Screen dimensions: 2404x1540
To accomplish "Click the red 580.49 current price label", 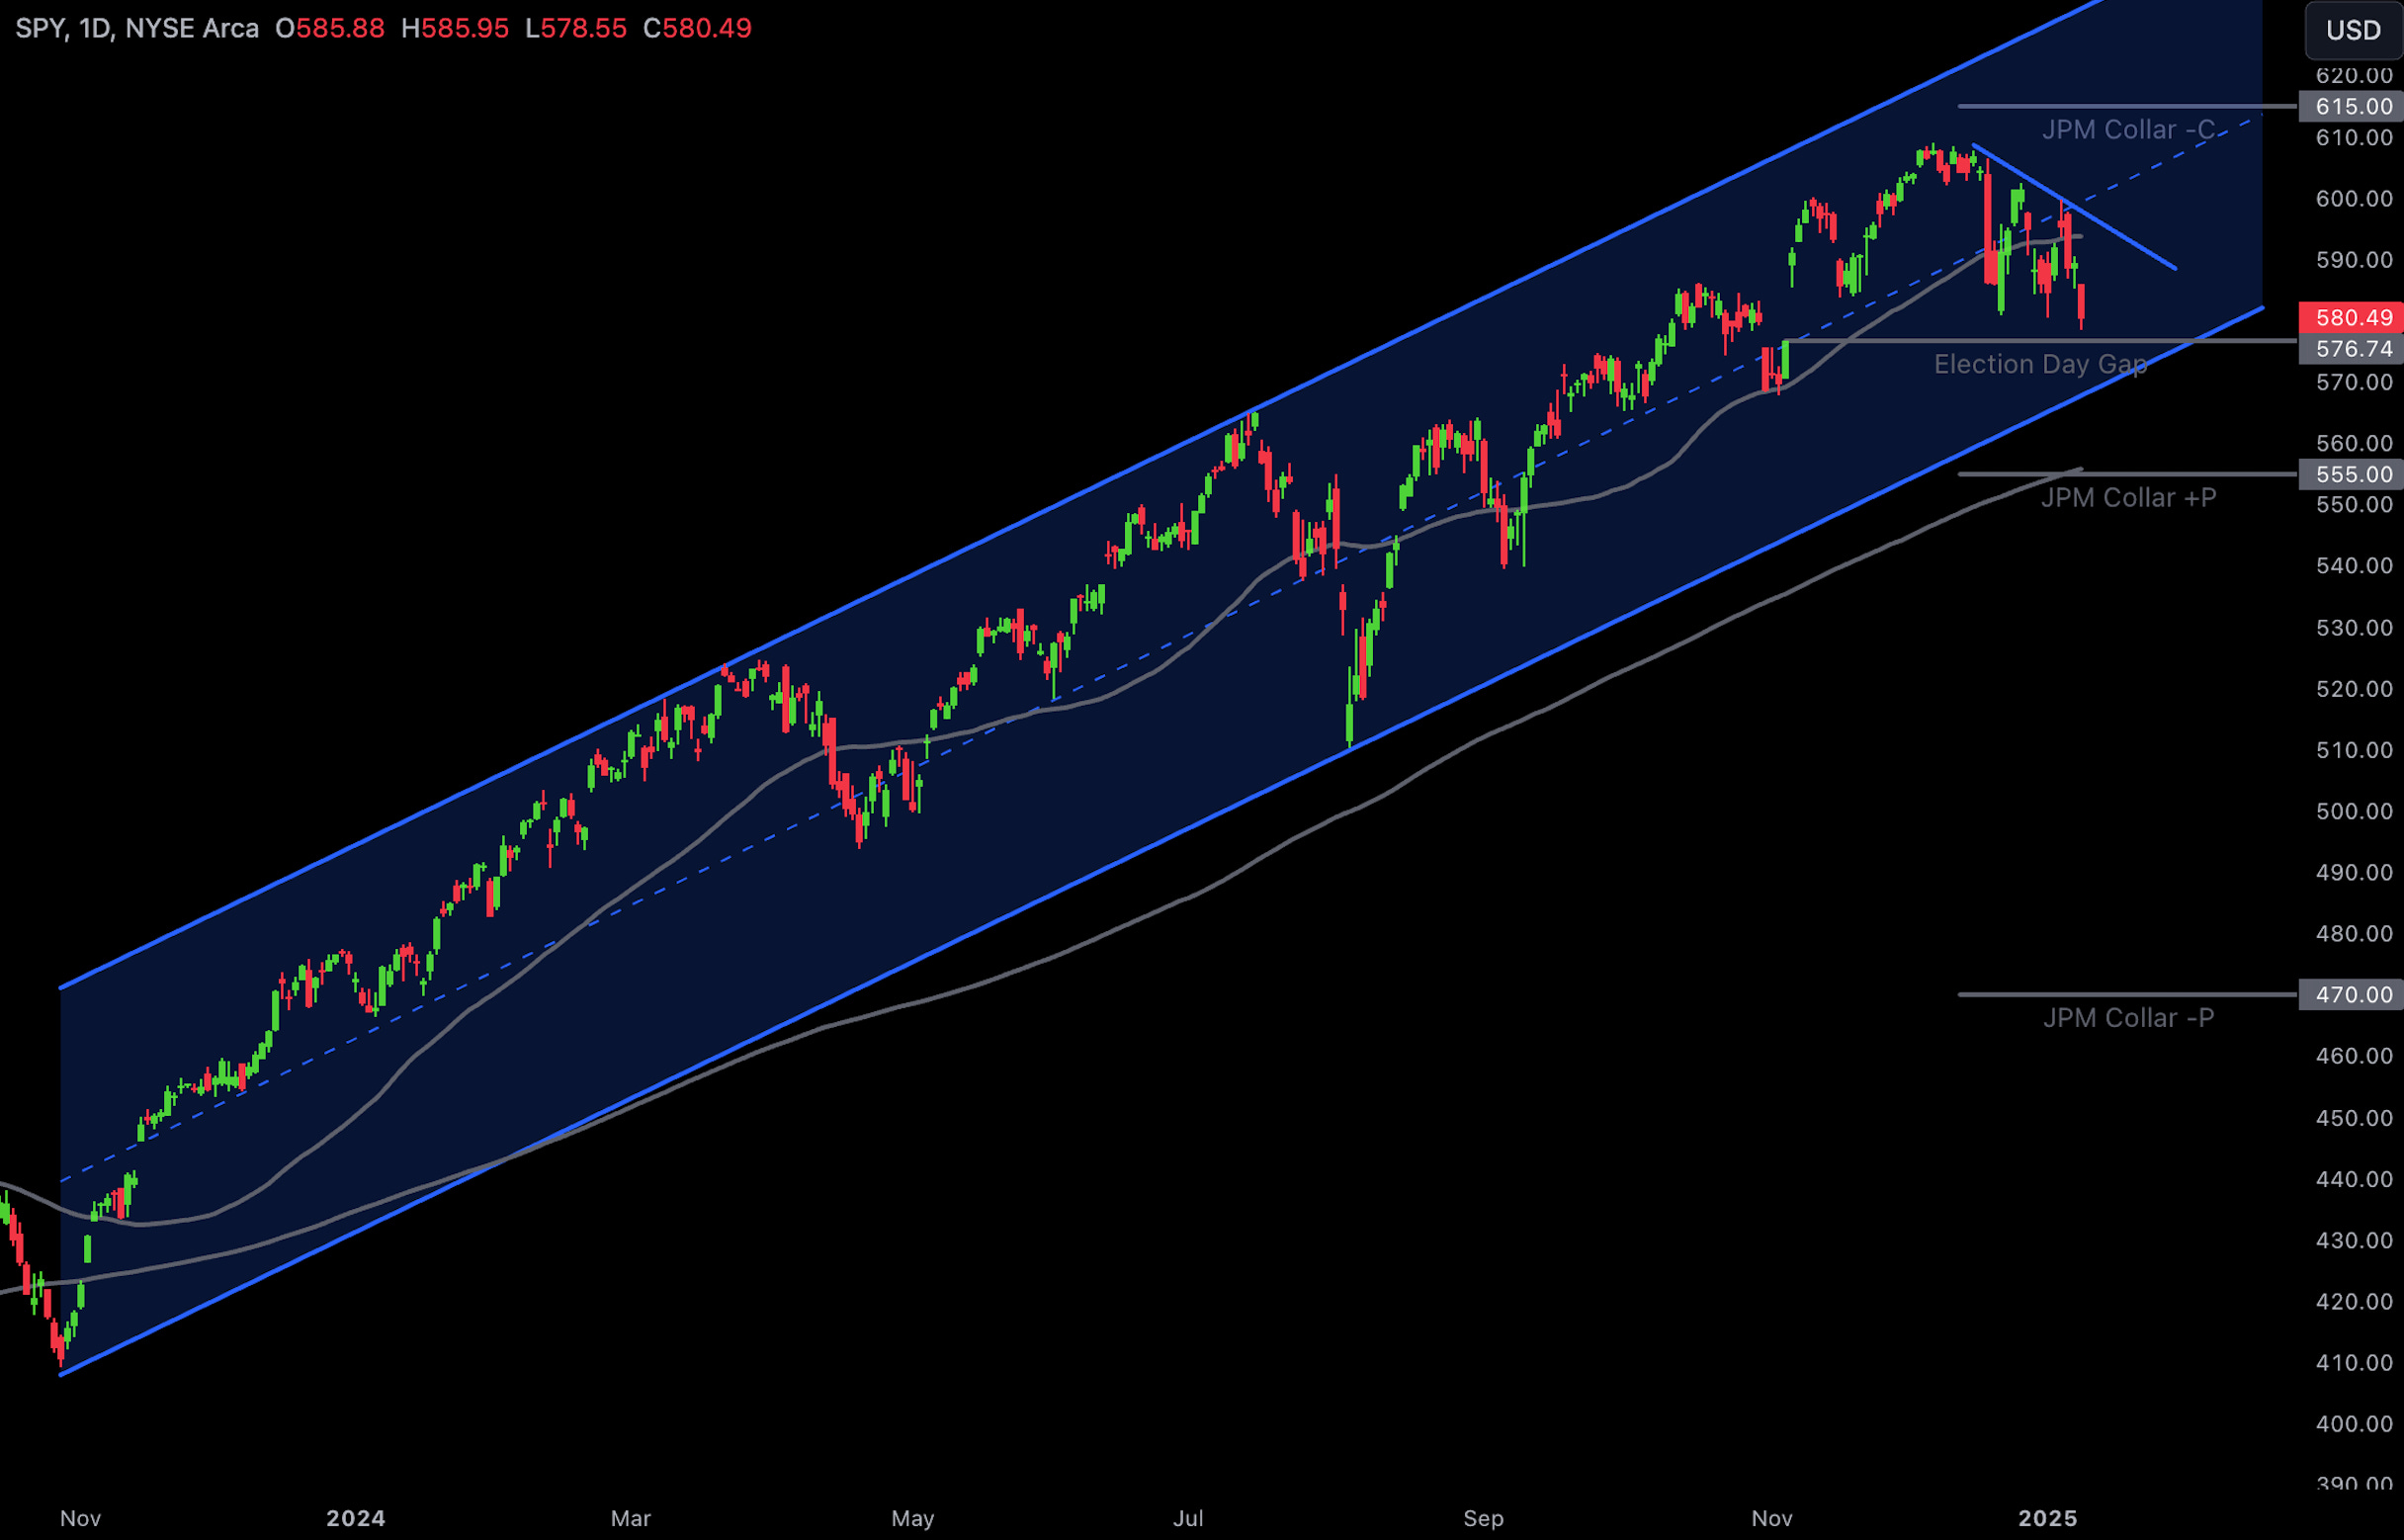I will (2353, 318).
